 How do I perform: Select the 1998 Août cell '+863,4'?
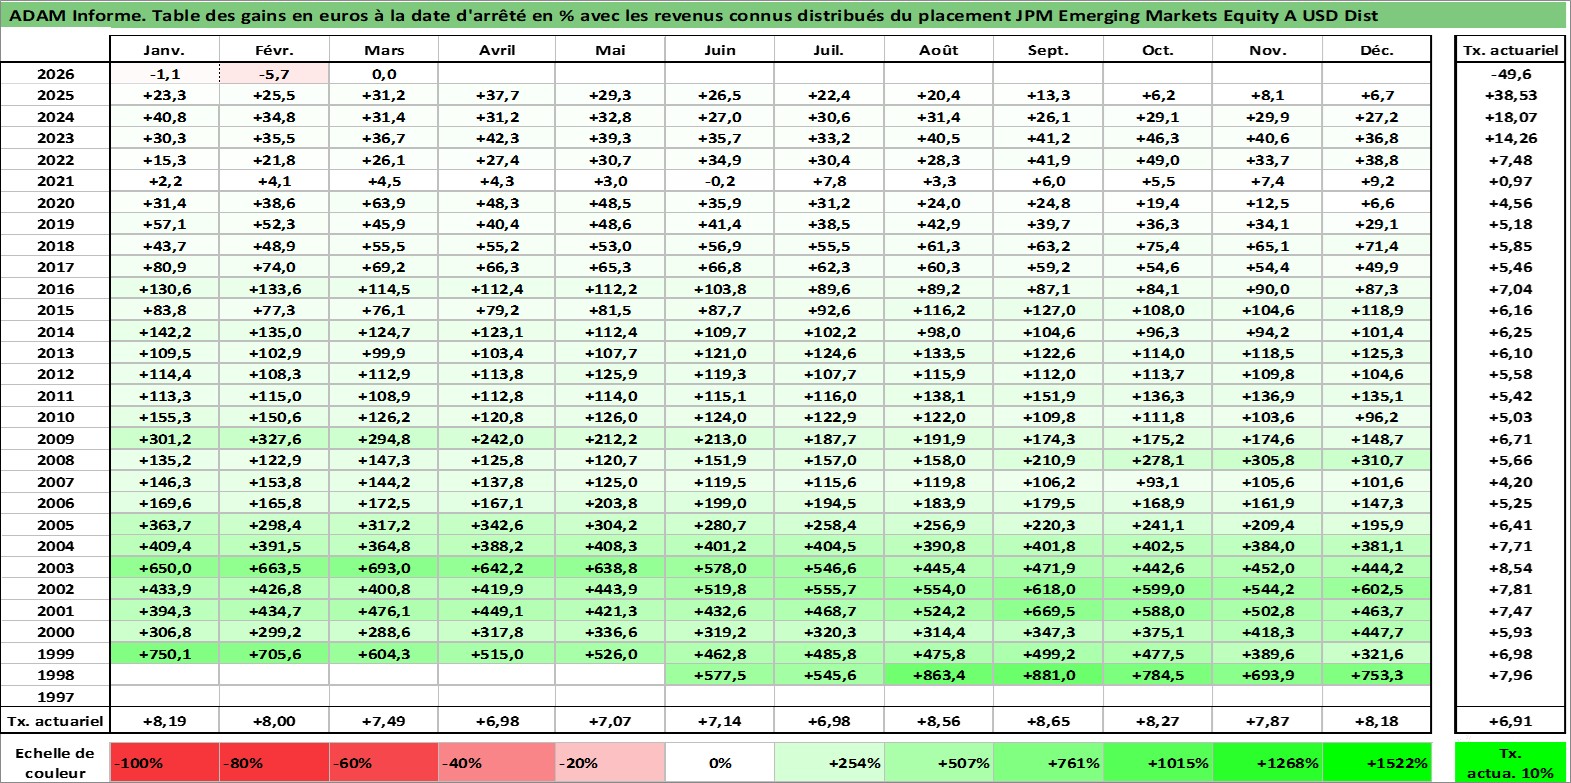pyautogui.click(x=938, y=675)
